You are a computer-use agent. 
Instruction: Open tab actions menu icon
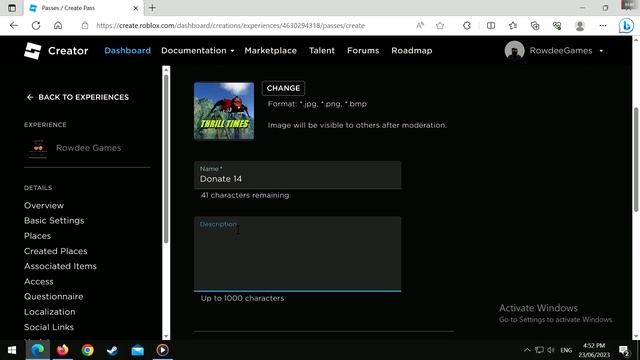coord(12,8)
